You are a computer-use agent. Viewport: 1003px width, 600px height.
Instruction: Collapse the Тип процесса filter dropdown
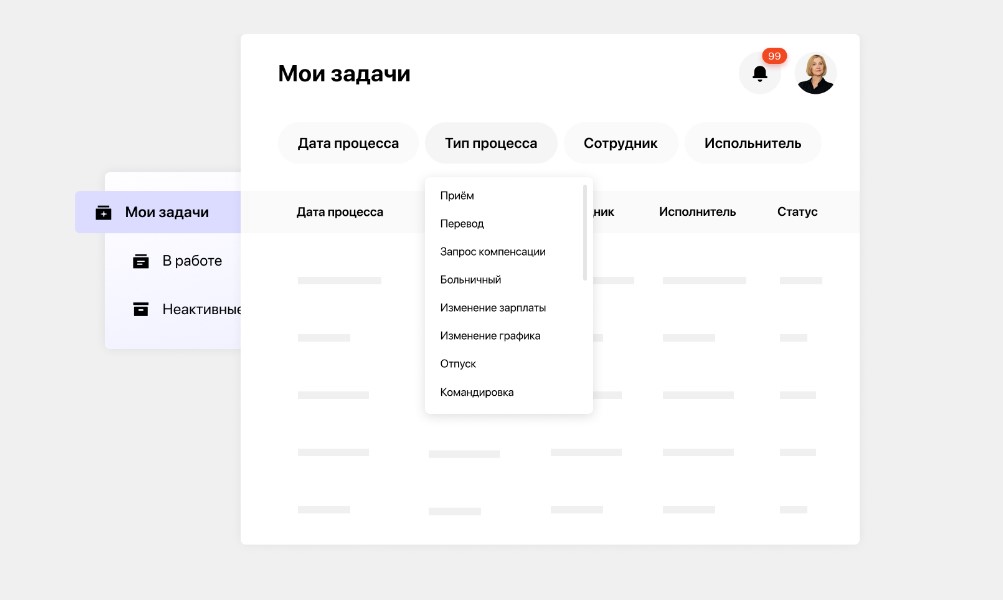click(x=491, y=143)
